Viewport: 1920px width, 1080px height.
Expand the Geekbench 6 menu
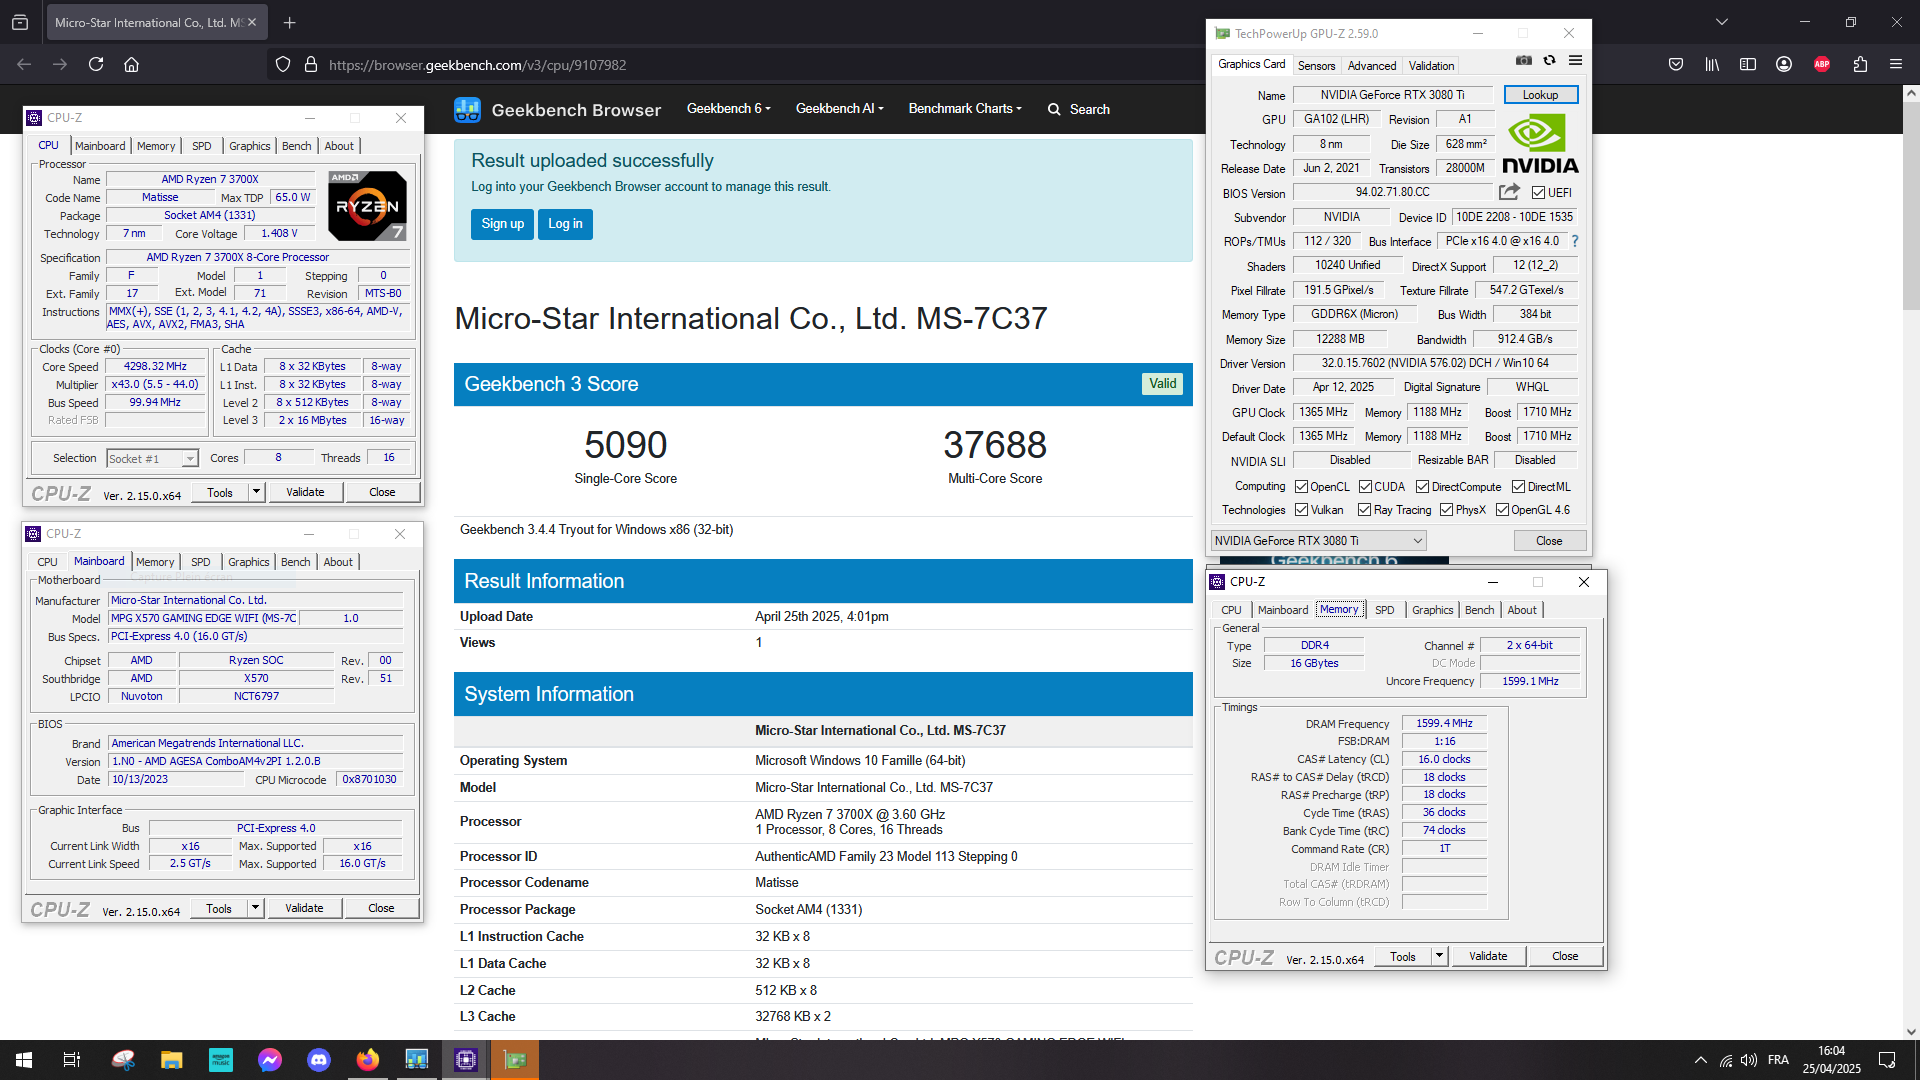pos(729,109)
